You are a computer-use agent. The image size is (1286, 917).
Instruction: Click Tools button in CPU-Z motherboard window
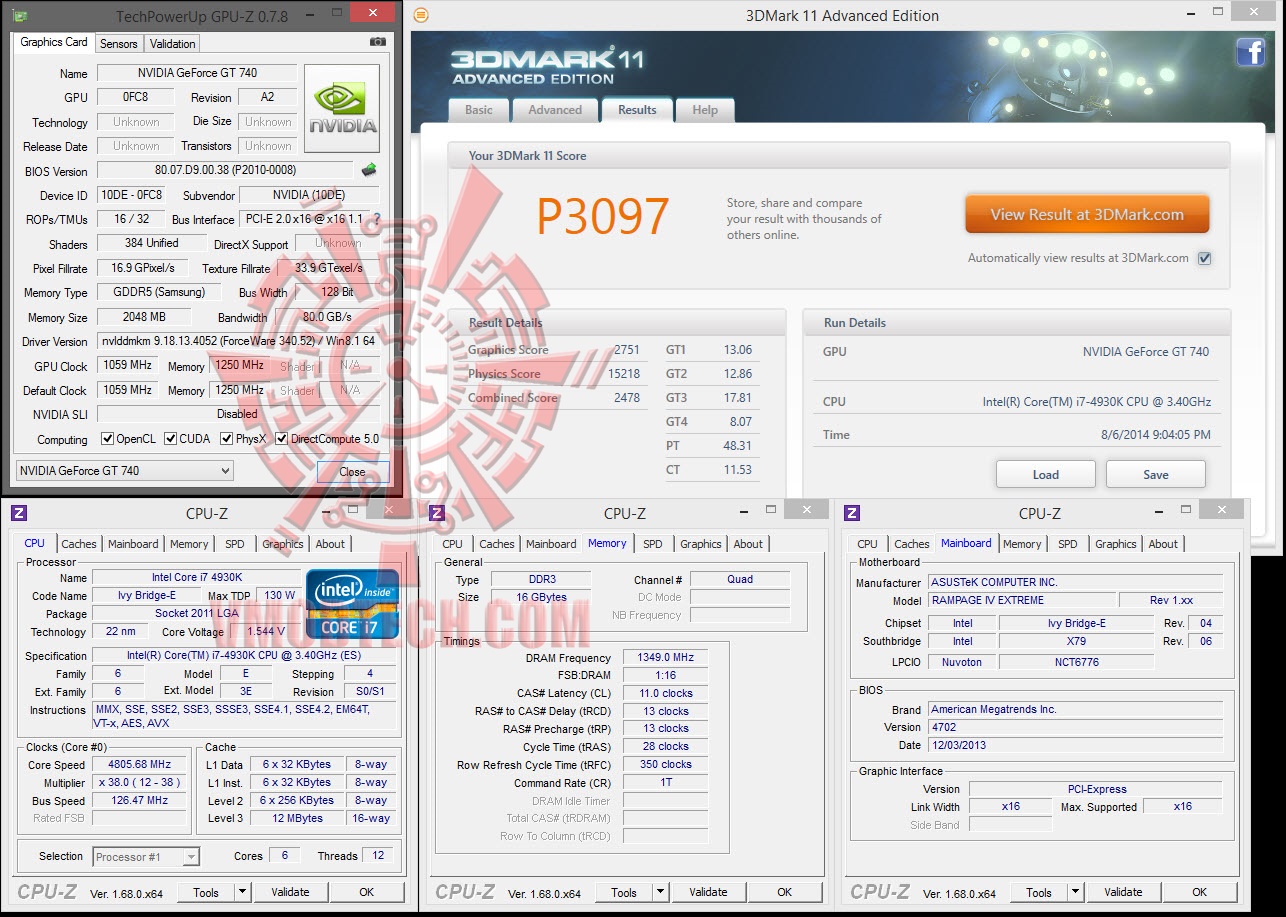tap(1039, 892)
